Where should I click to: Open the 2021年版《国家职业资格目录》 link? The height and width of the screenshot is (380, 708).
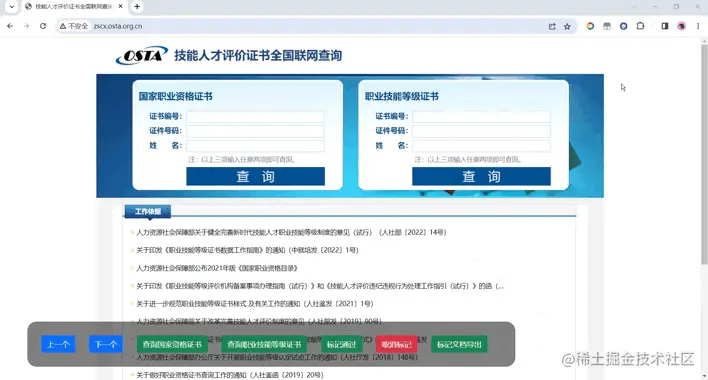coord(217,268)
